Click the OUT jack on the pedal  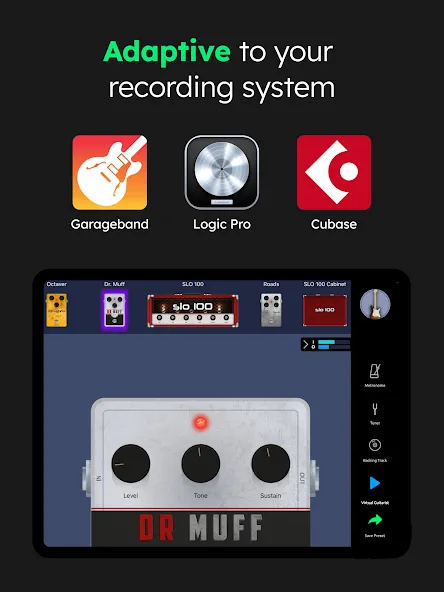pyautogui.click(x=314, y=478)
